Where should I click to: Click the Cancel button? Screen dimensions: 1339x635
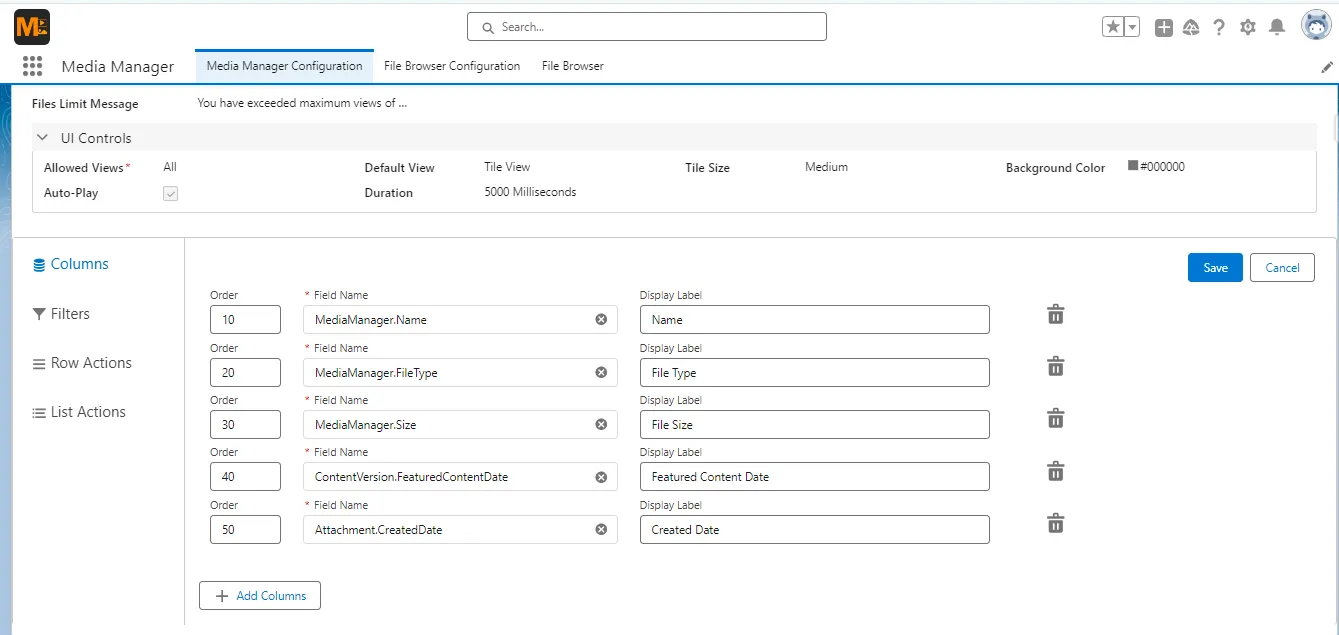[1282, 267]
